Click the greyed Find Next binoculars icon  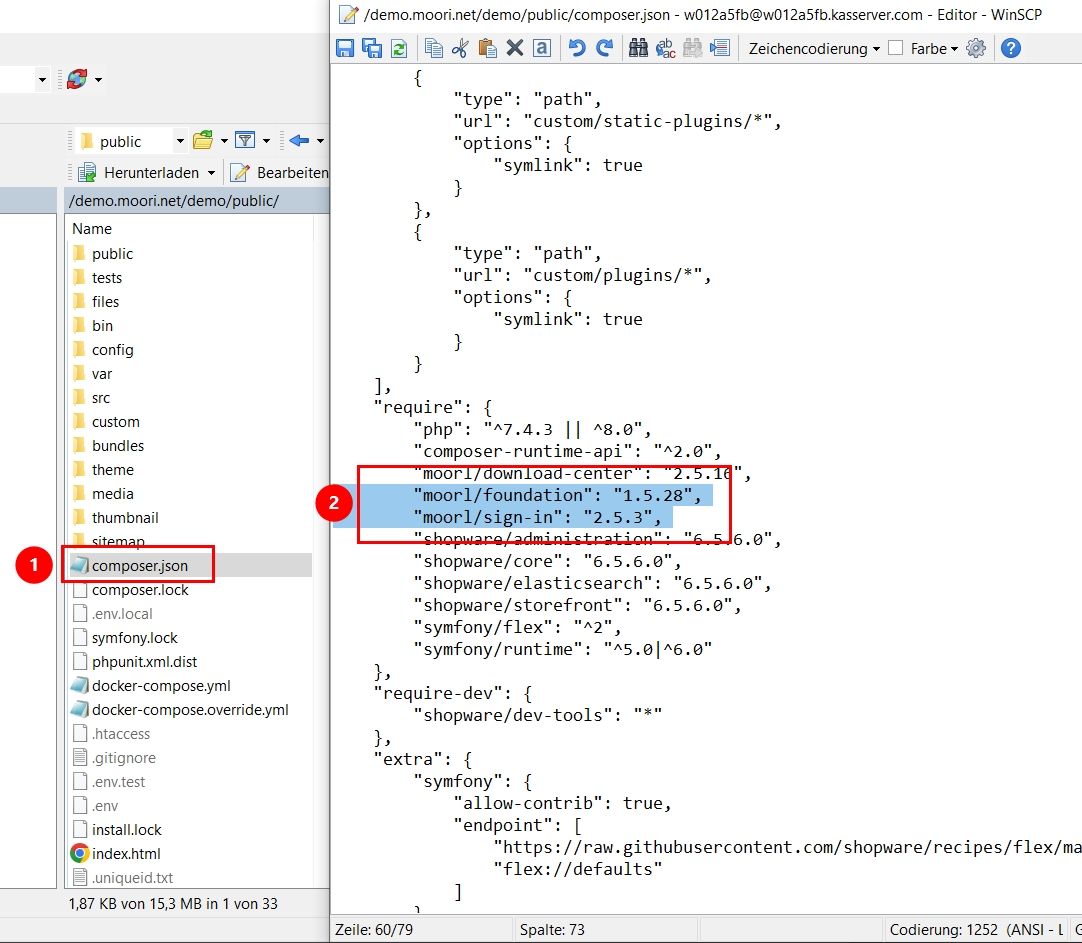tap(692, 48)
